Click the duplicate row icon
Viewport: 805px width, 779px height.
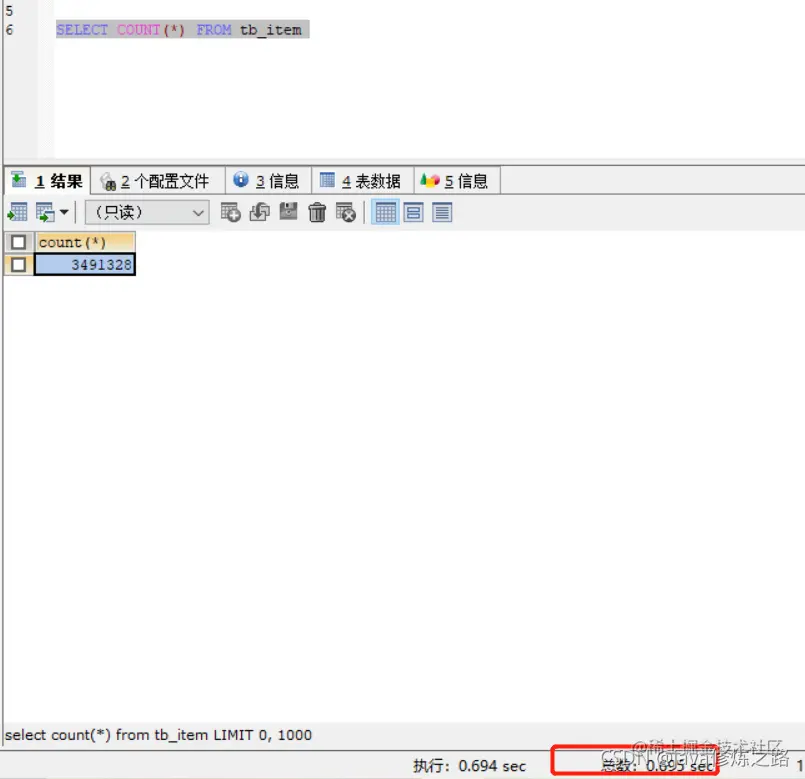tap(259, 212)
